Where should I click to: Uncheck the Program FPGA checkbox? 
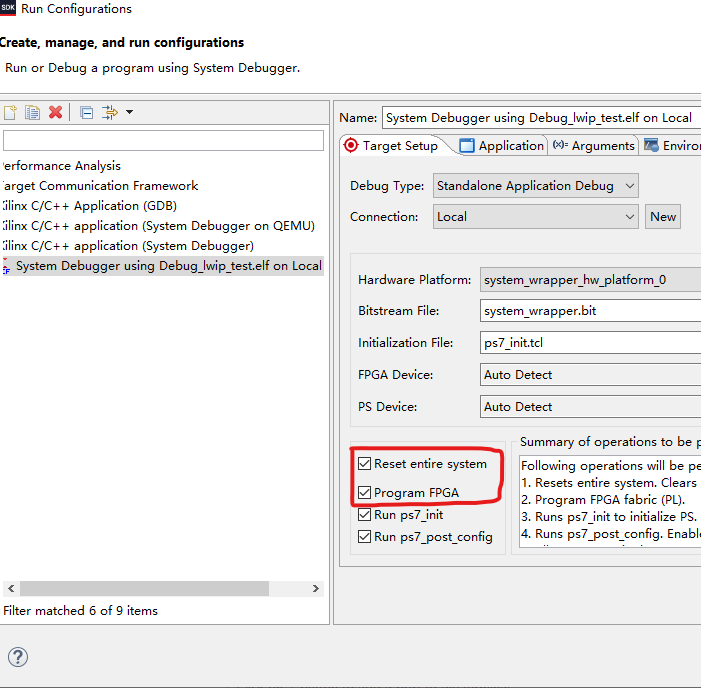(x=365, y=493)
